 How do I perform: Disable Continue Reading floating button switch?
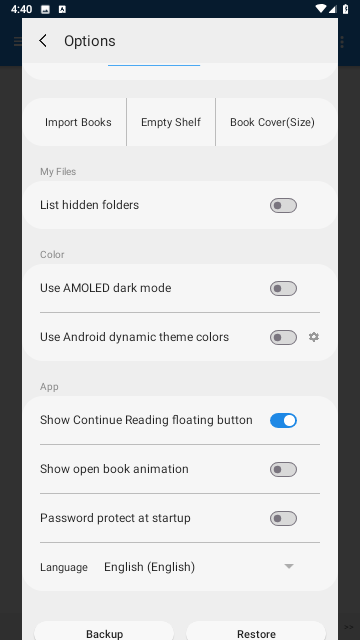pos(283,420)
